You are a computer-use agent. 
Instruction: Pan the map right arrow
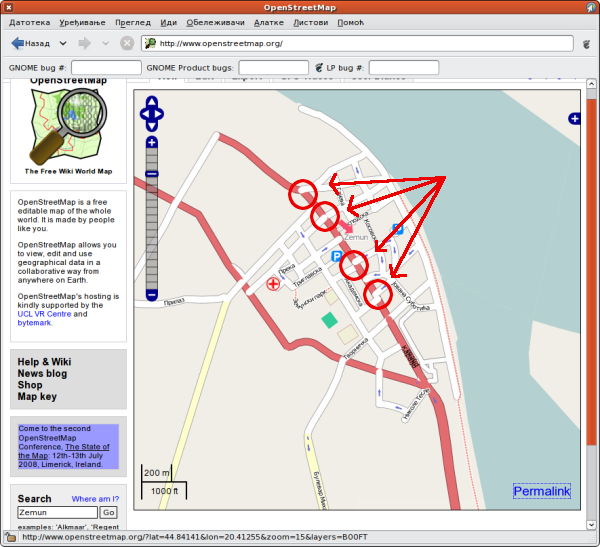(x=159, y=114)
